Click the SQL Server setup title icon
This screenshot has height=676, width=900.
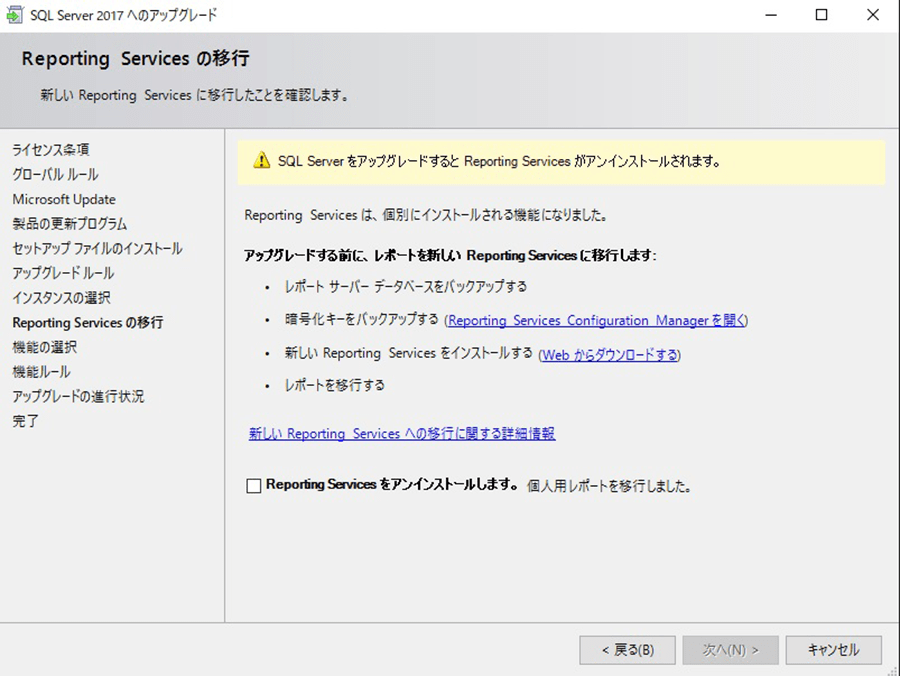point(14,15)
